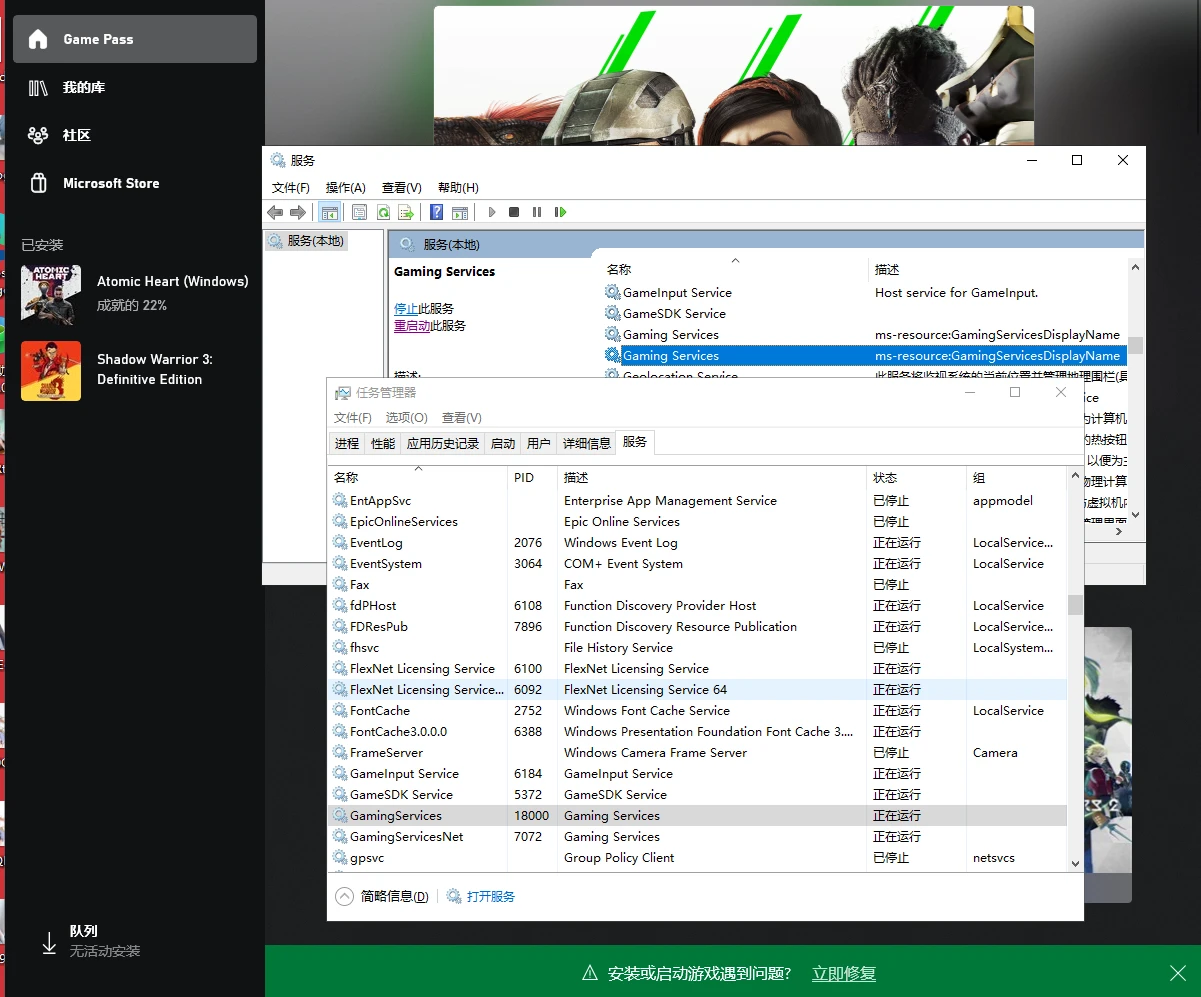1201x997 pixels.
Task: Open 文件(F) menu in Services window
Action: point(291,187)
